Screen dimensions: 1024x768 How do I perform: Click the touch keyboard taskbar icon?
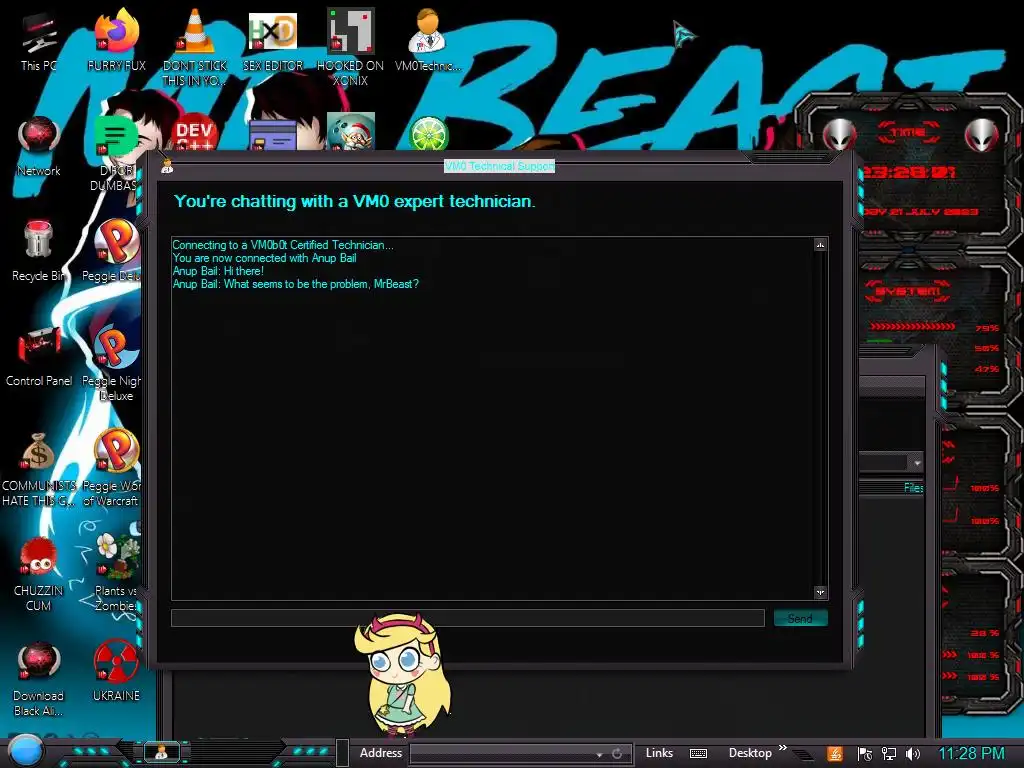pyautogui.click(x=698, y=754)
